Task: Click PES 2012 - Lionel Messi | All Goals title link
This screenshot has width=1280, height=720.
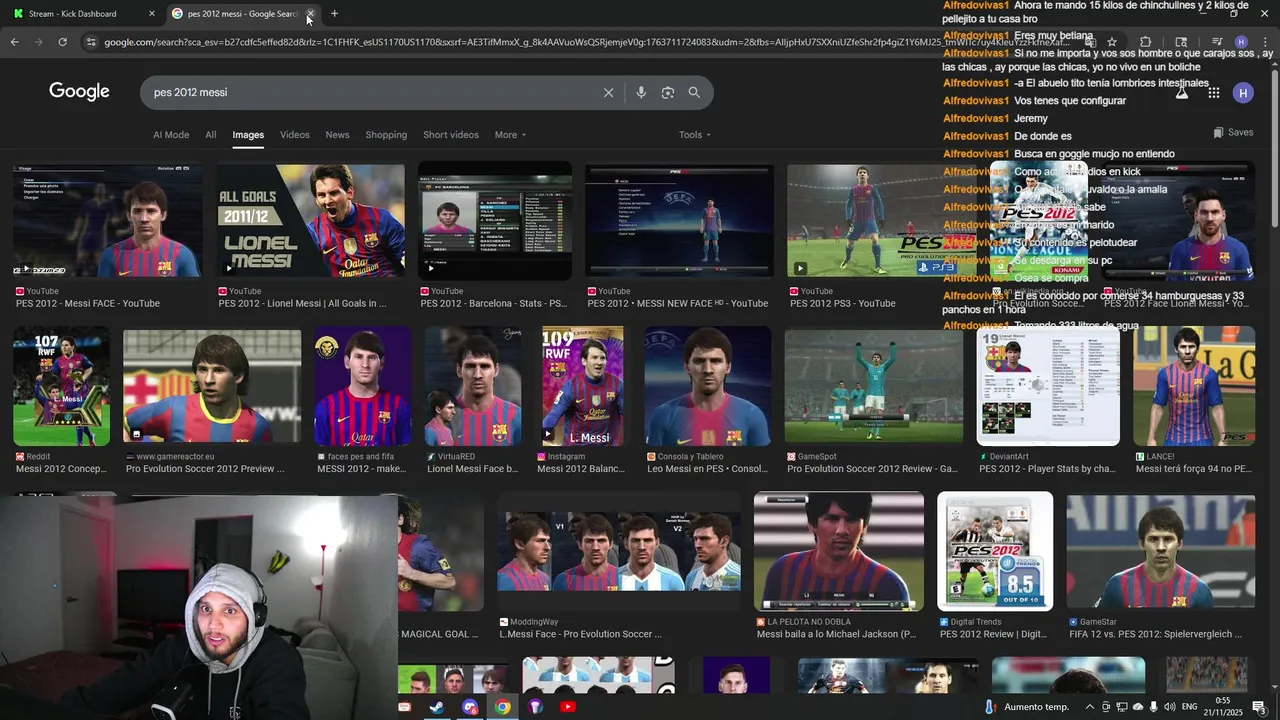Action: click(x=302, y=304)
